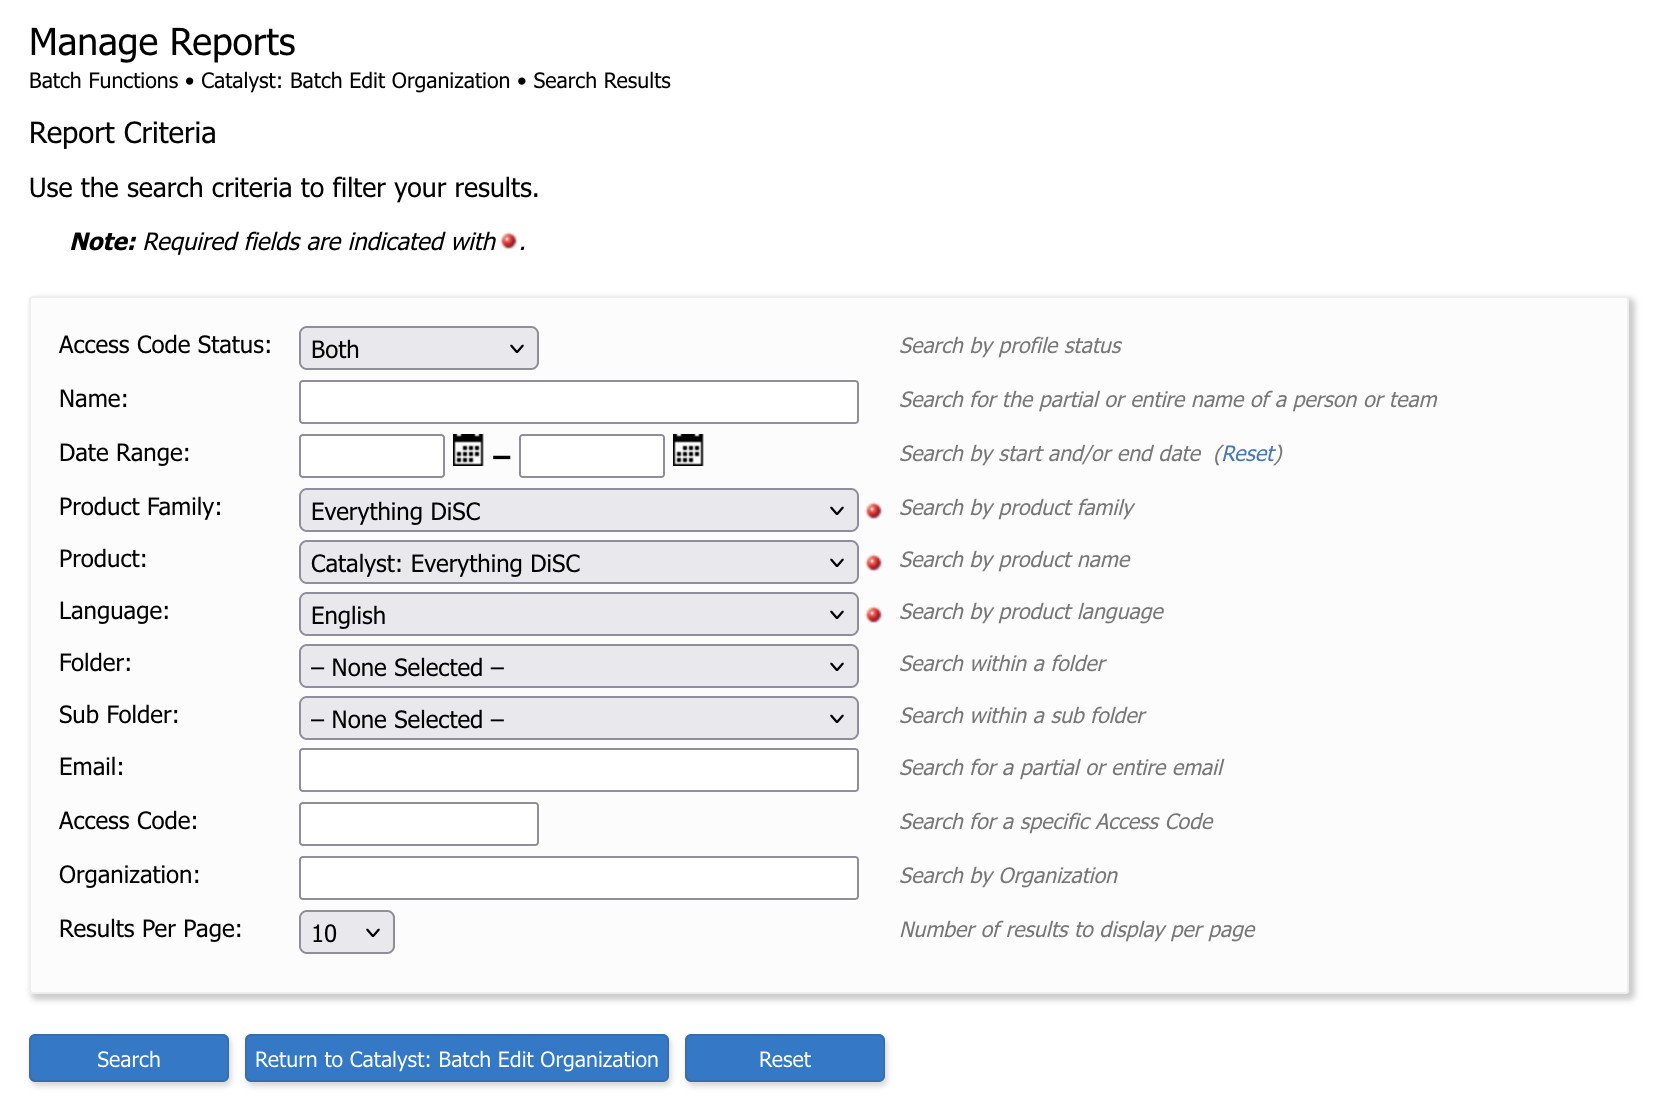
Task: Click the blue Search button
Action: click(x=129, y=1058)
